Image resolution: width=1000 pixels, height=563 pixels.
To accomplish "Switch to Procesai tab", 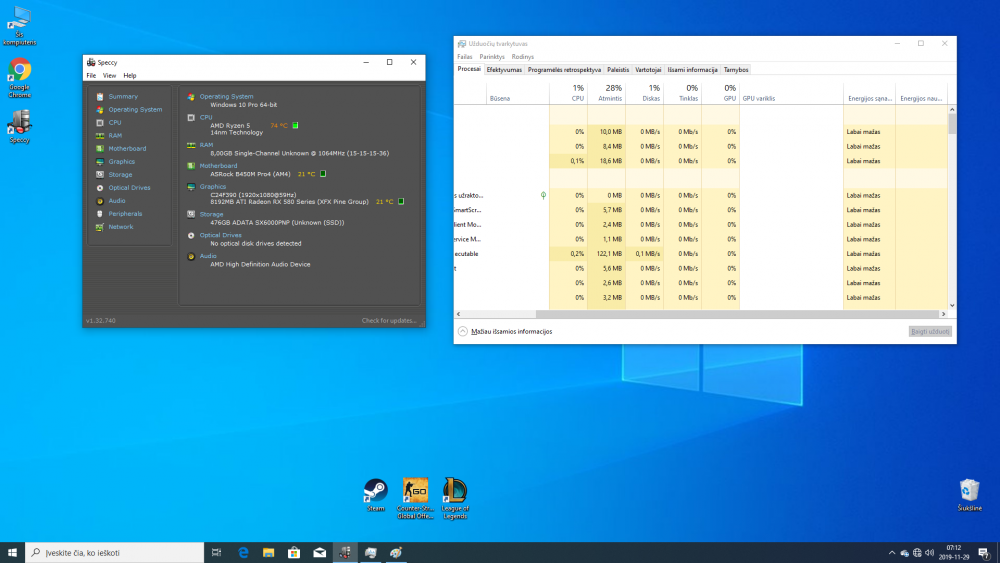I will (469, 69).
